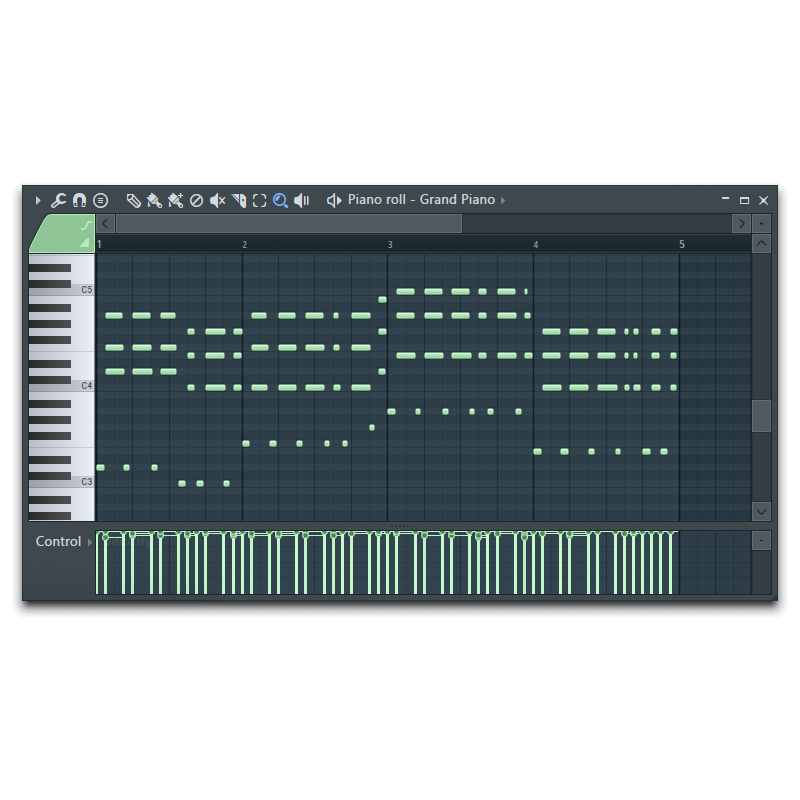Select the Paint brush tool
The height and width of the screenshot is (800, 800).
coord(154,200)
